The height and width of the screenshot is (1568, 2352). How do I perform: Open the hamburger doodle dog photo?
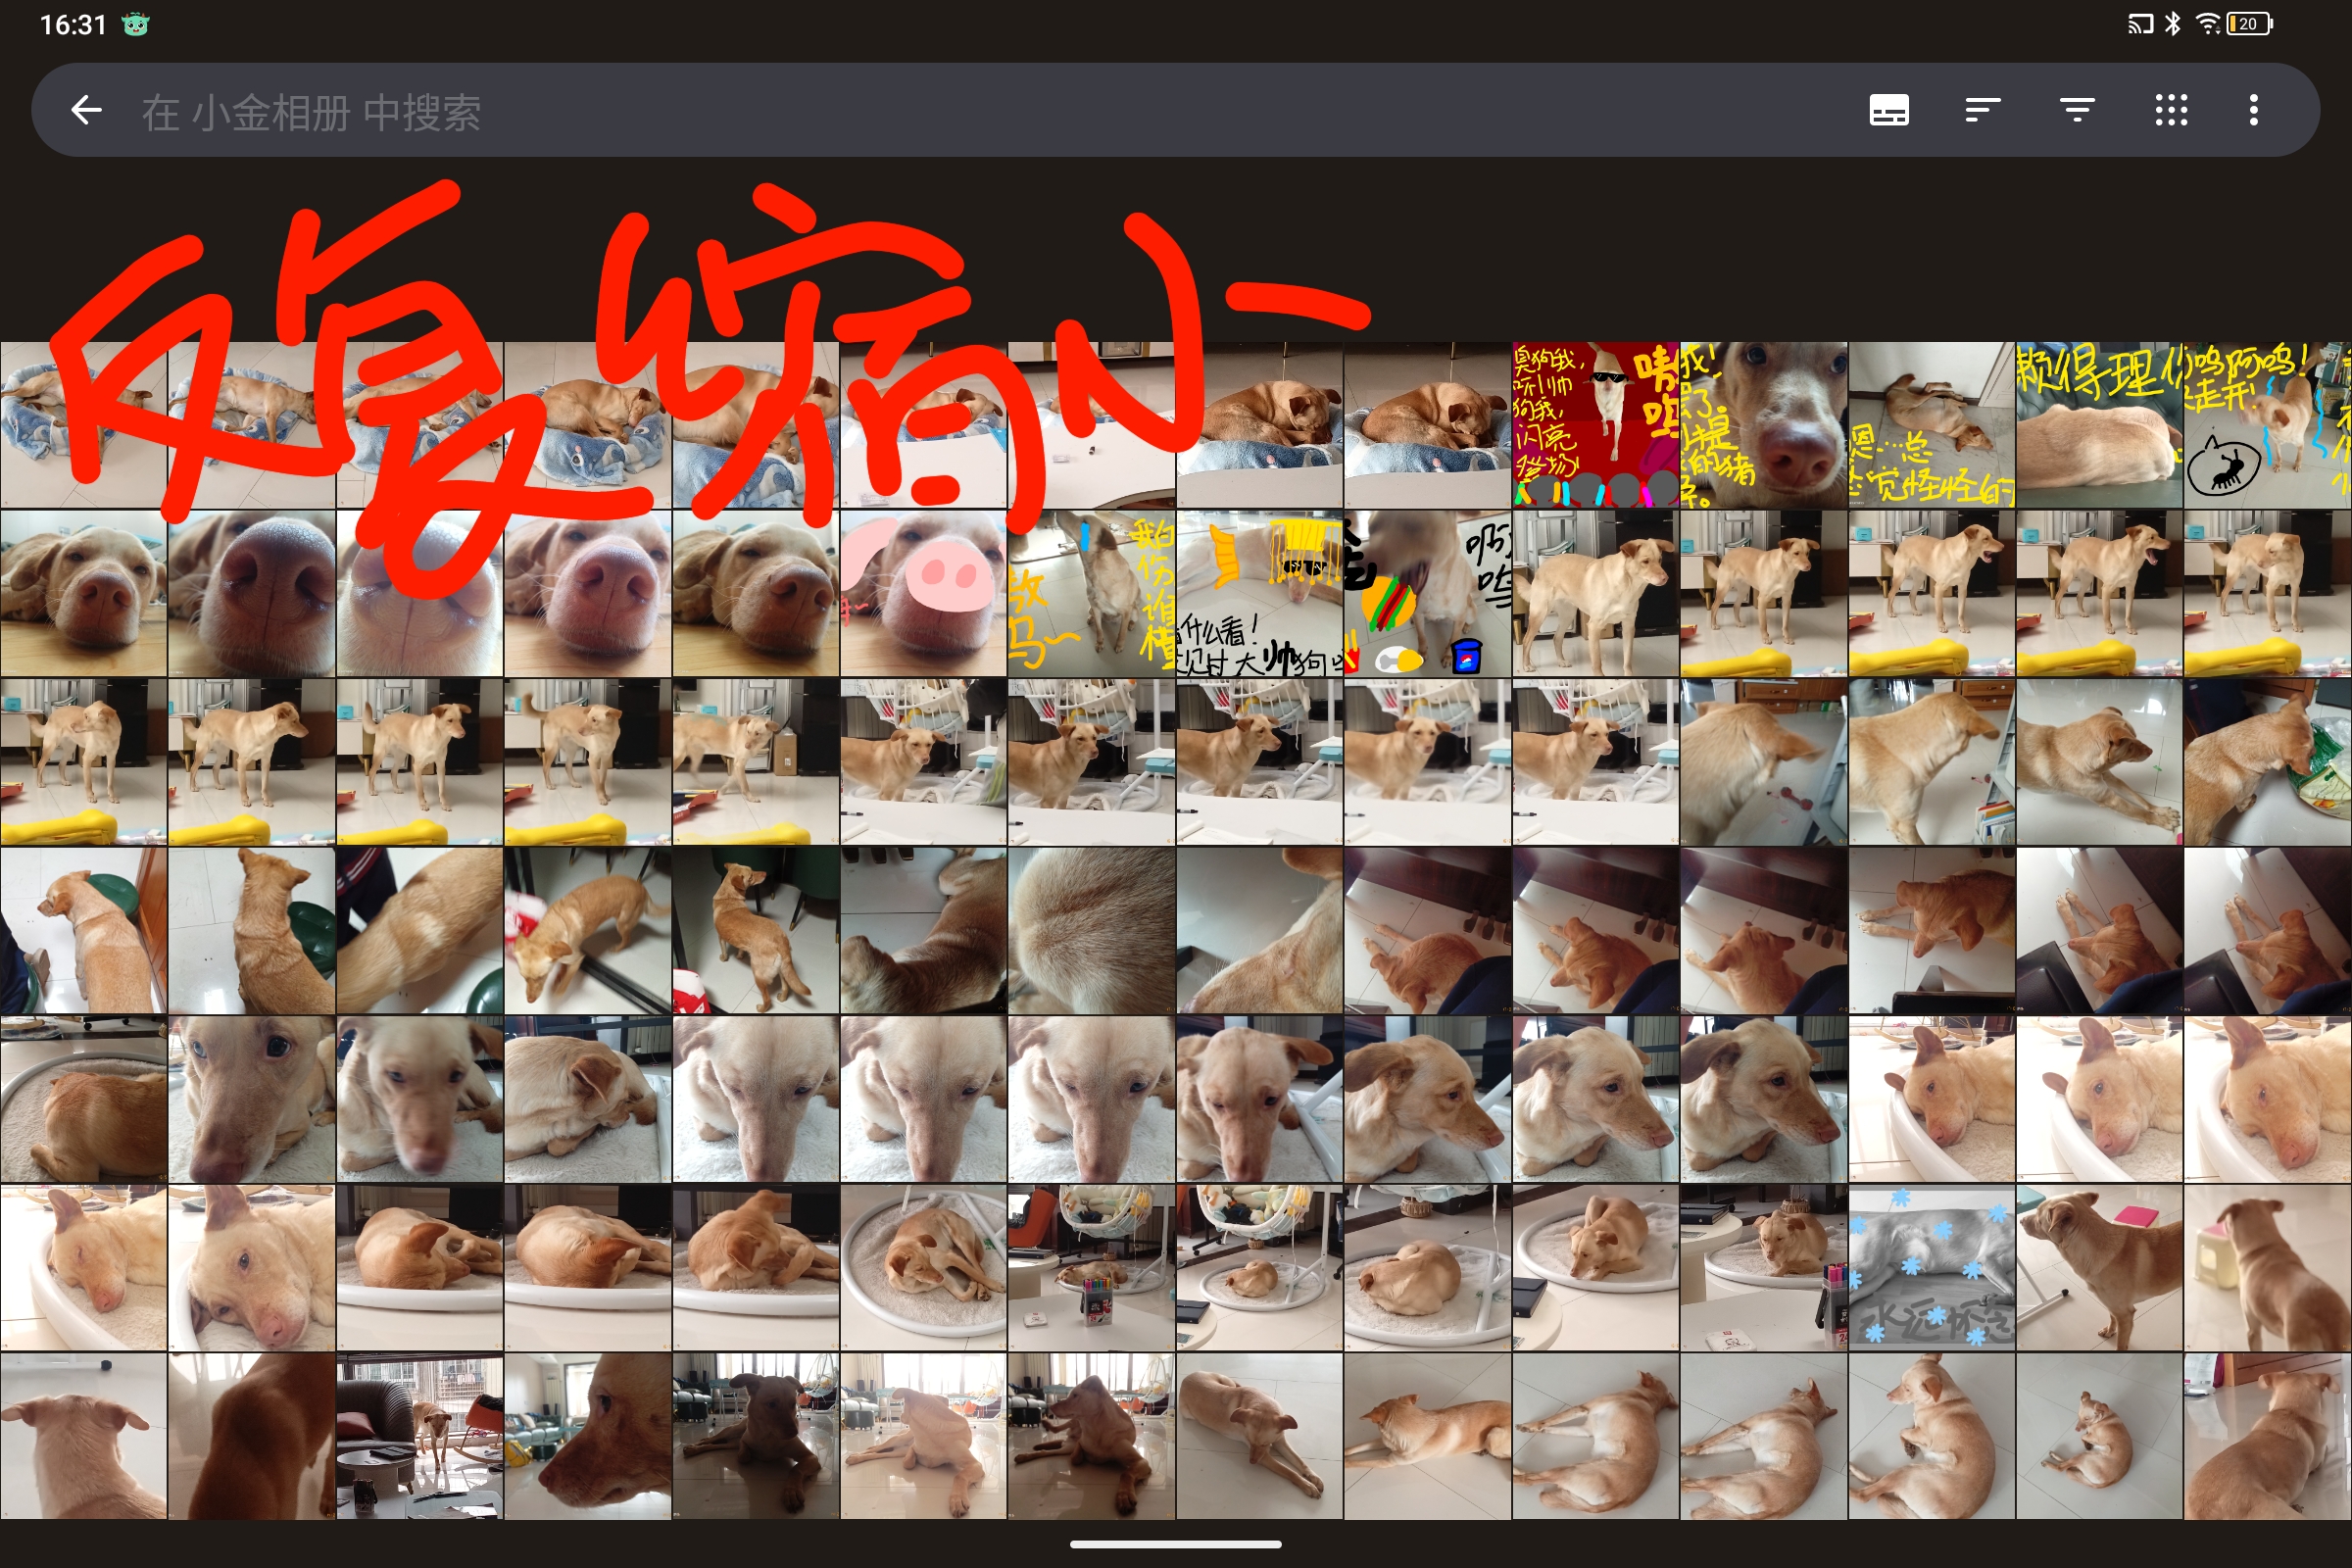point(1427,594)
